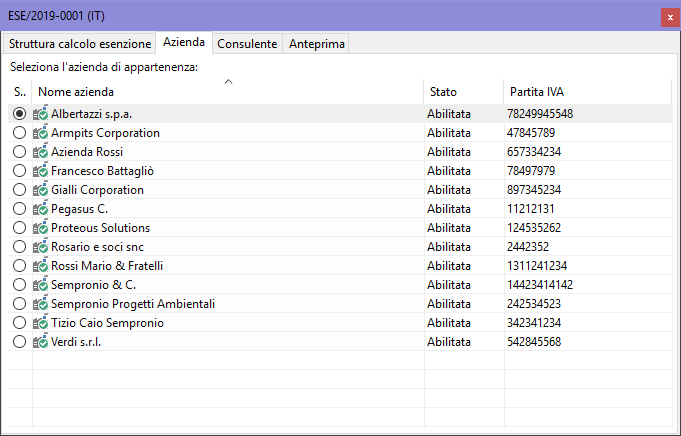Open the Anteprima tab
Screen dimensions: 681x436
[x=316, y=44]
